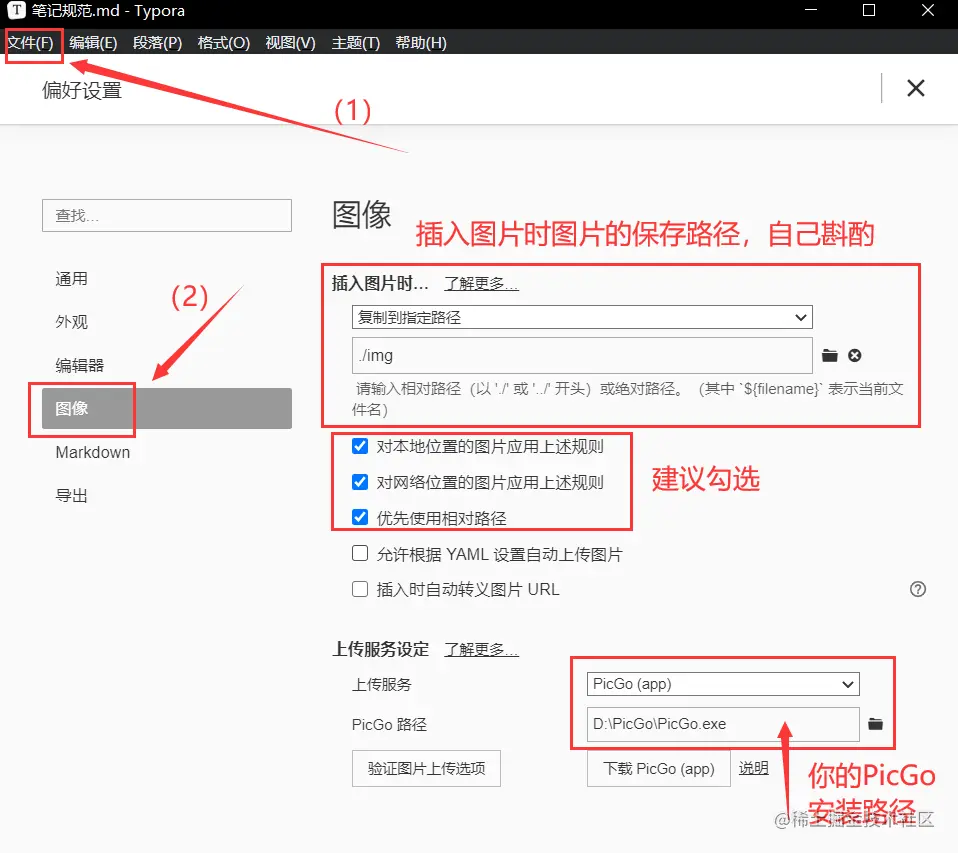Viewport: 958px width, 853px height.
Task: Click the 查找 search field
Action: tap(167, 215)
